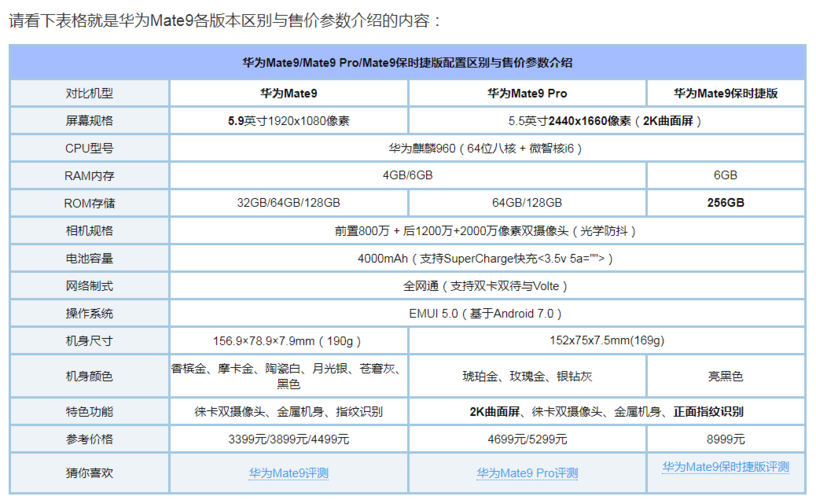Select the 华为Mate9保时捷版 column header
Screen dimensions: 816x500
click(x=725, y=93)
